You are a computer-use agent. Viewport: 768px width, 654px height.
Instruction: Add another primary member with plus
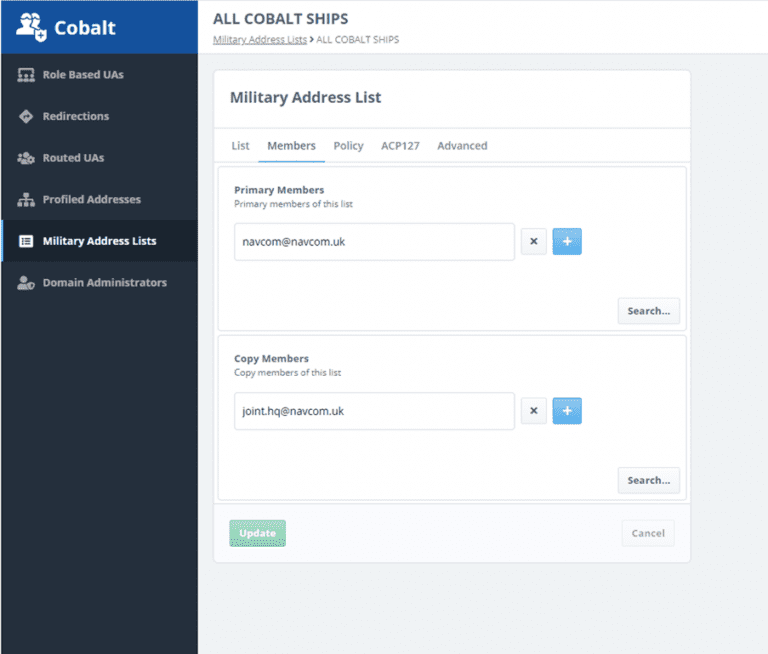point(567,242)
